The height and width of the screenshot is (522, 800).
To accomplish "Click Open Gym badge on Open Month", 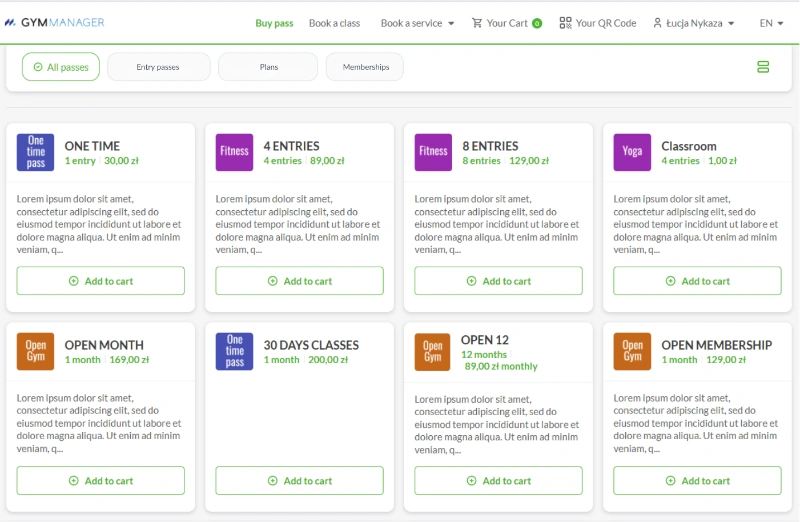I will (x=36, y=351).
